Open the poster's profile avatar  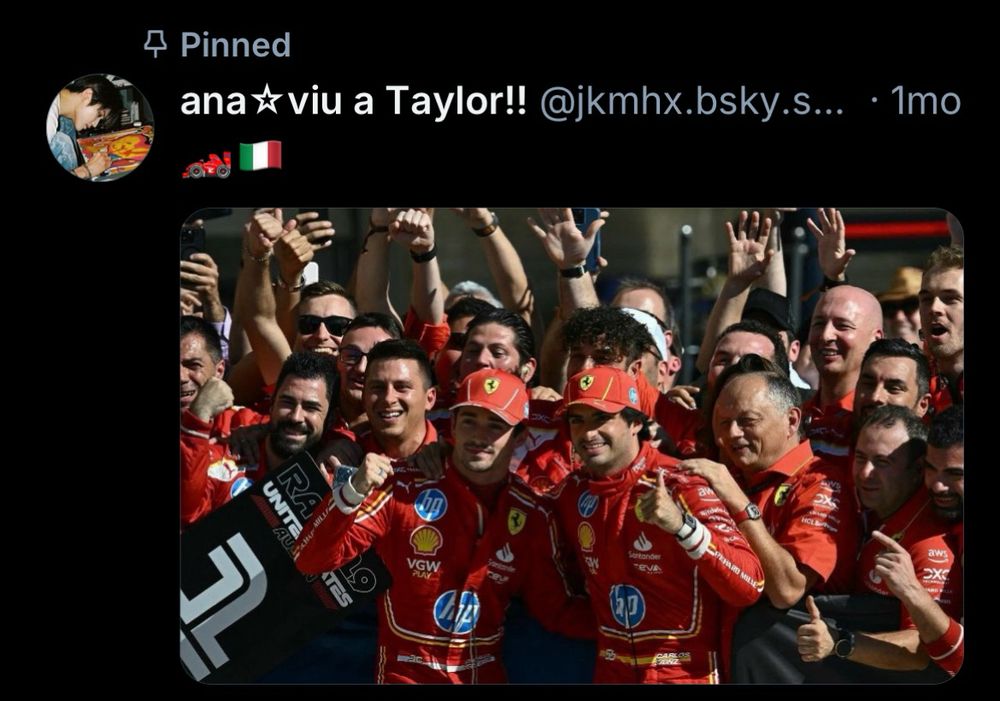(x=100, y=128)
